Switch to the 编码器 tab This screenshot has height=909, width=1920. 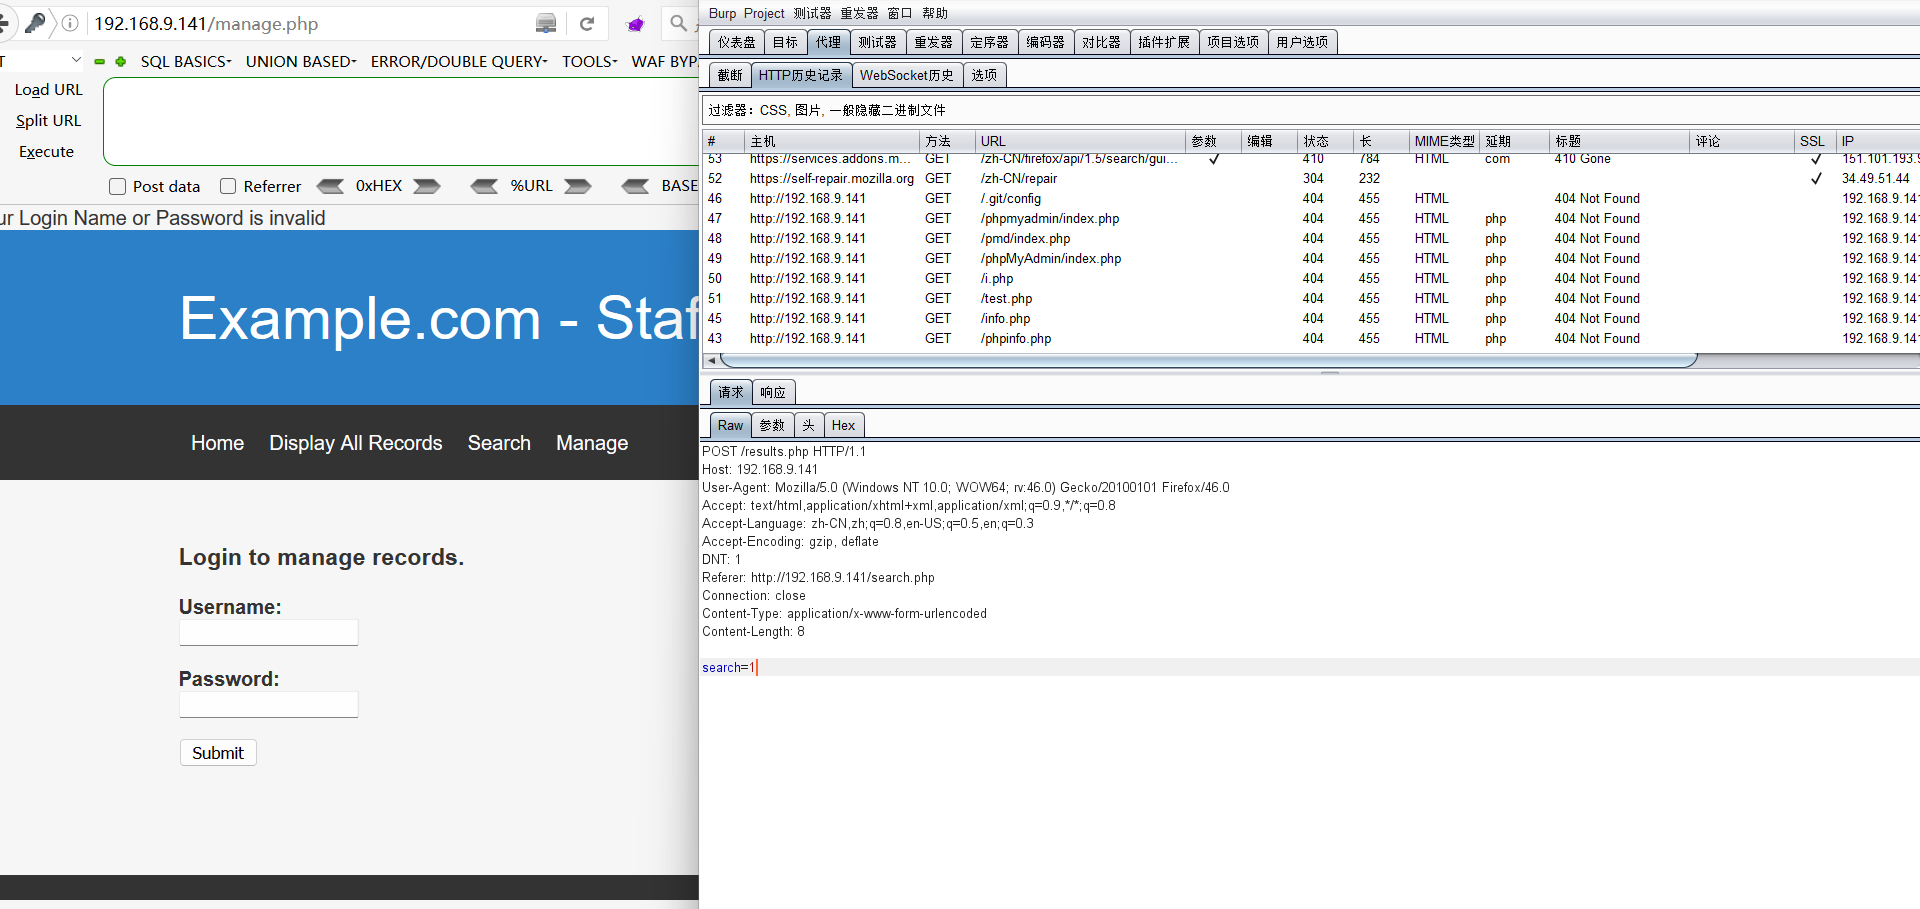(x=1045, y=42)
